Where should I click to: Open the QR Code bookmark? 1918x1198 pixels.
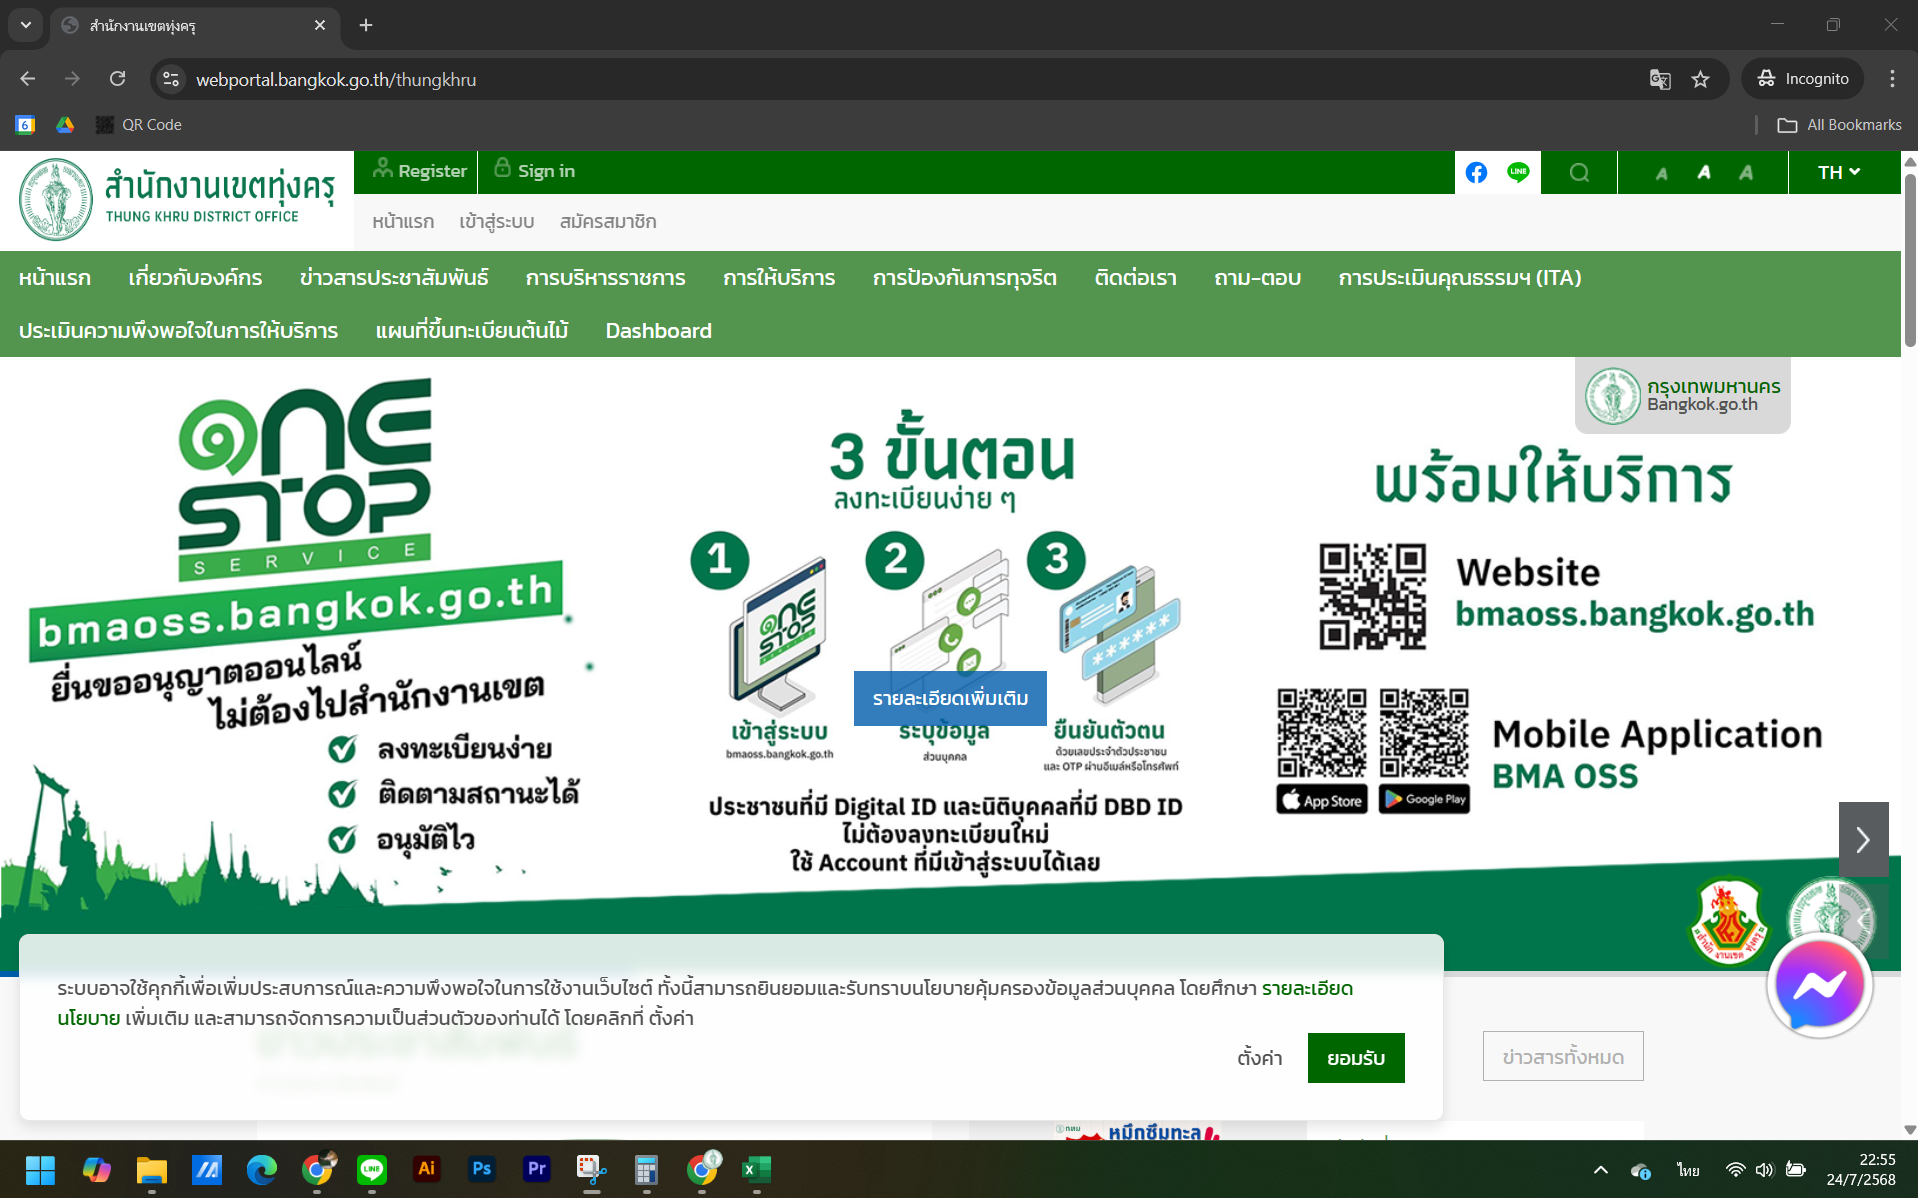tap(139, 125)
